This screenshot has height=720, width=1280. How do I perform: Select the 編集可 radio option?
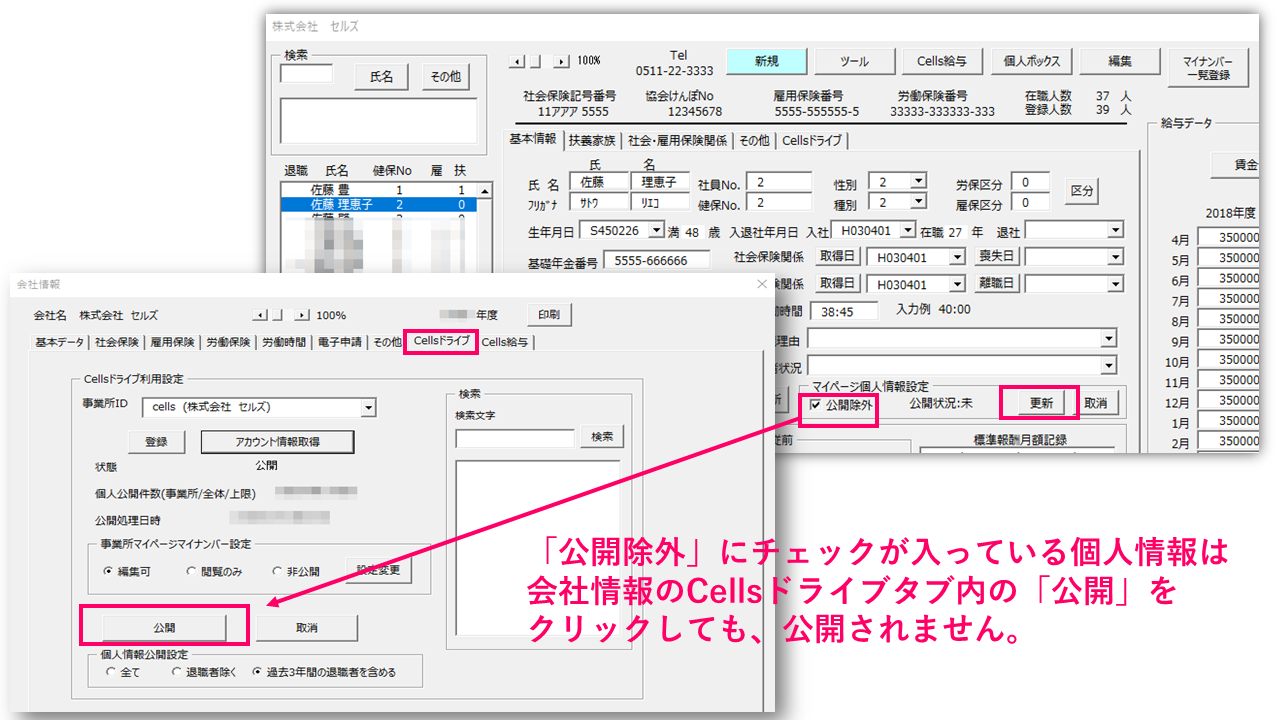[109, 571]
